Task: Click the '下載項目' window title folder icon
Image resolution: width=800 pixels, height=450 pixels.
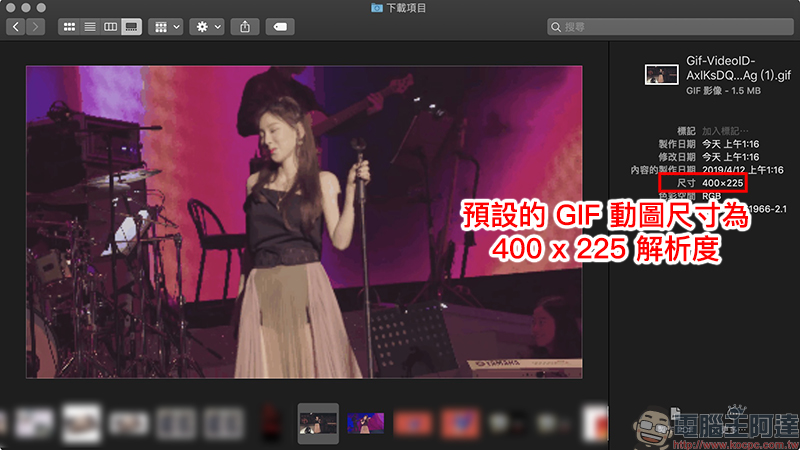Action: point(377,8)
